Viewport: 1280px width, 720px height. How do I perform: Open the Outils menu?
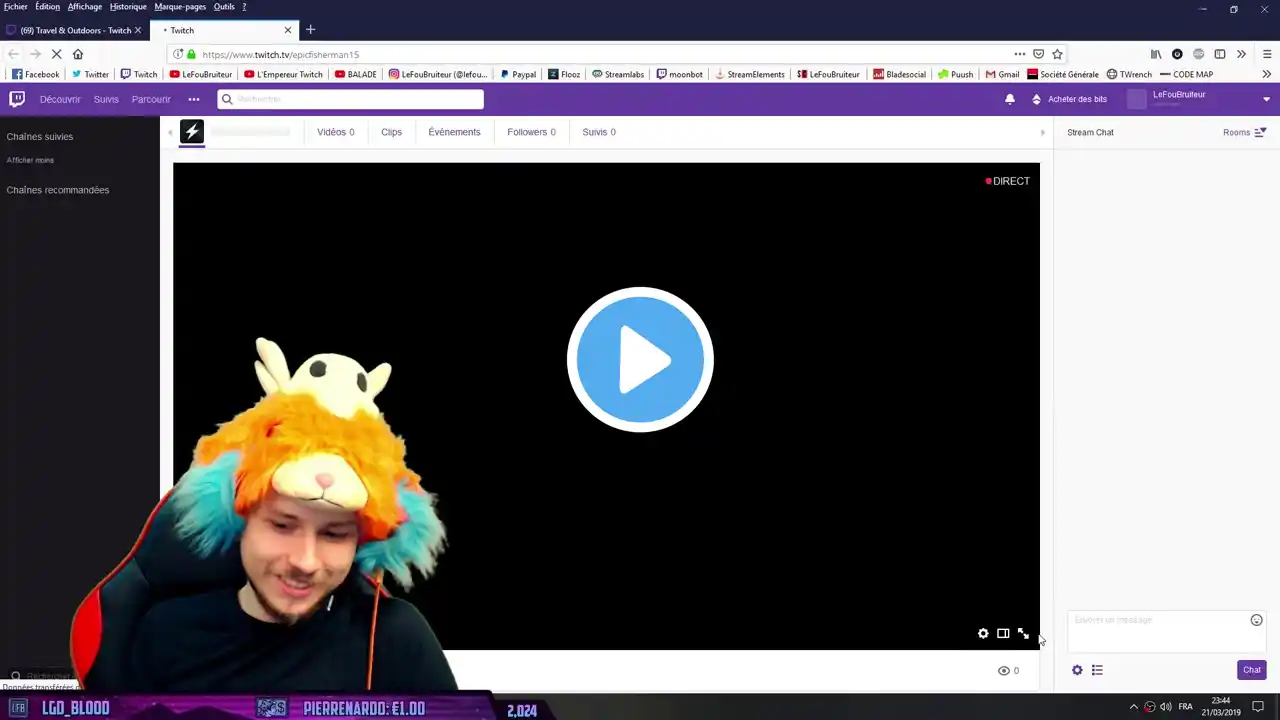click(224, 7)
